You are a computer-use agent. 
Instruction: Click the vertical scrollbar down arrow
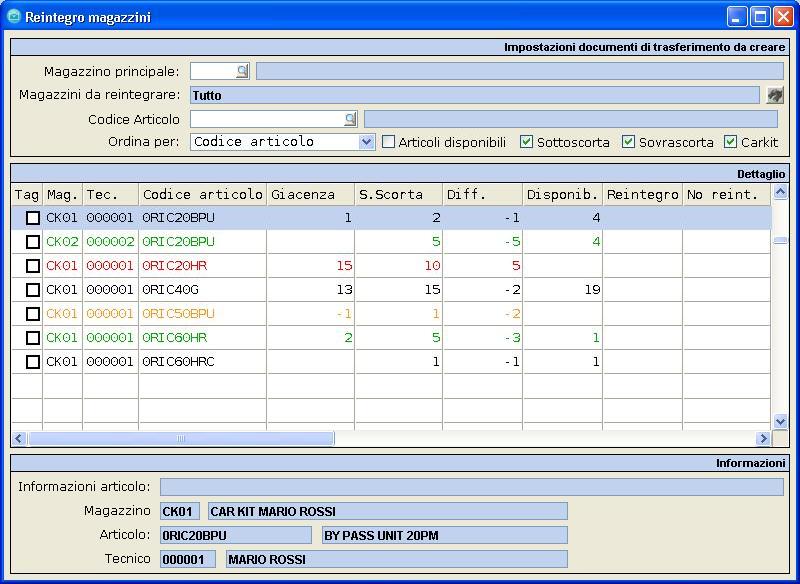point(780,421)
